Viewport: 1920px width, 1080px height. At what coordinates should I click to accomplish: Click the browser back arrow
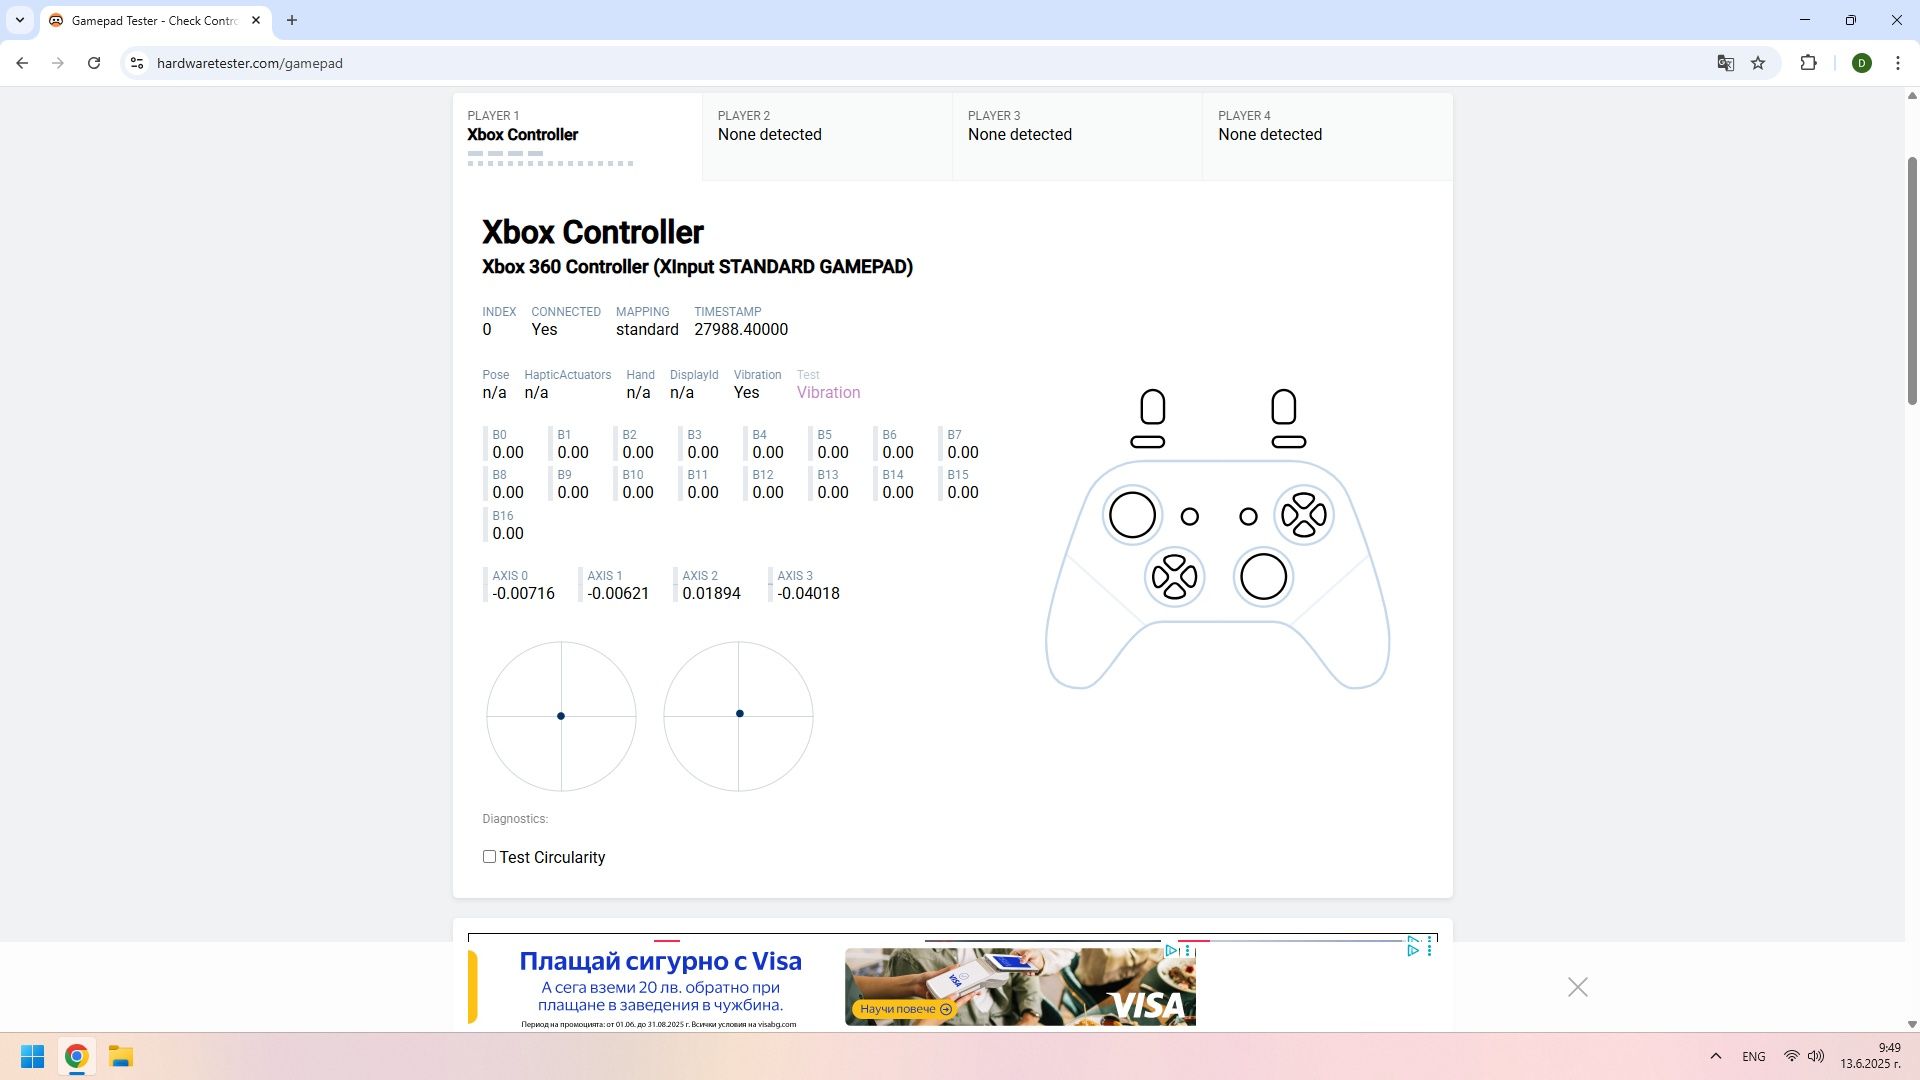pyautogui.click(x=22, y=63)
